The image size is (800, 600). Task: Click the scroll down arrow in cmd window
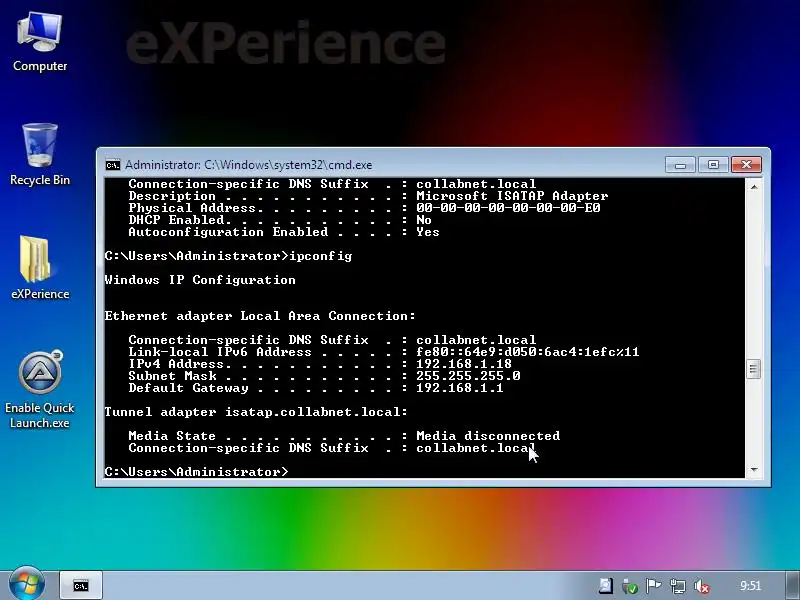point(754,470)
